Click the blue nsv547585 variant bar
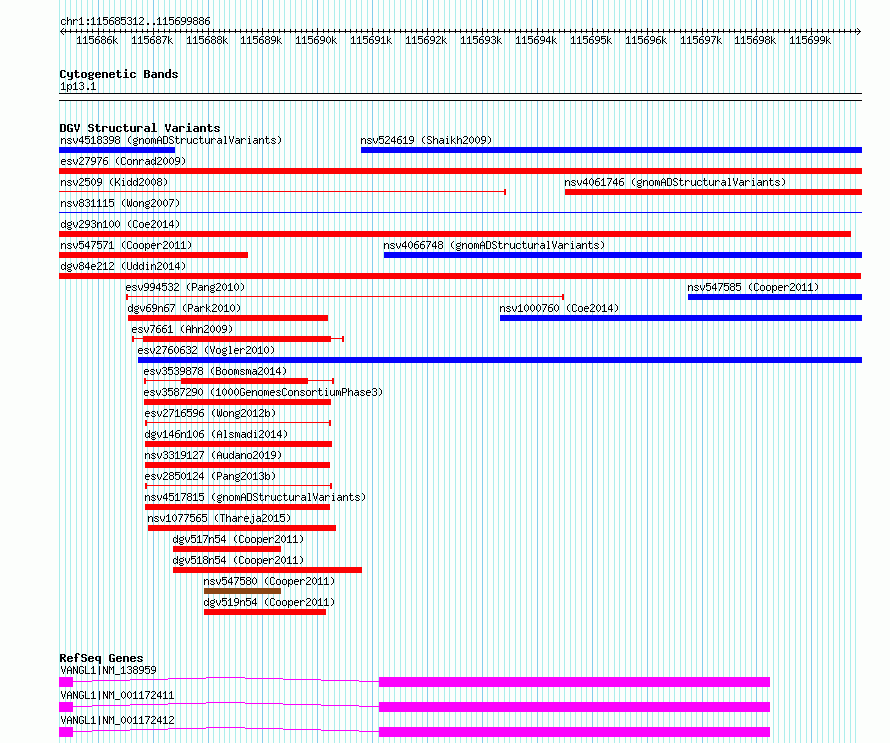The width and height of the screenshot is (890, 743). click(775, 297)
